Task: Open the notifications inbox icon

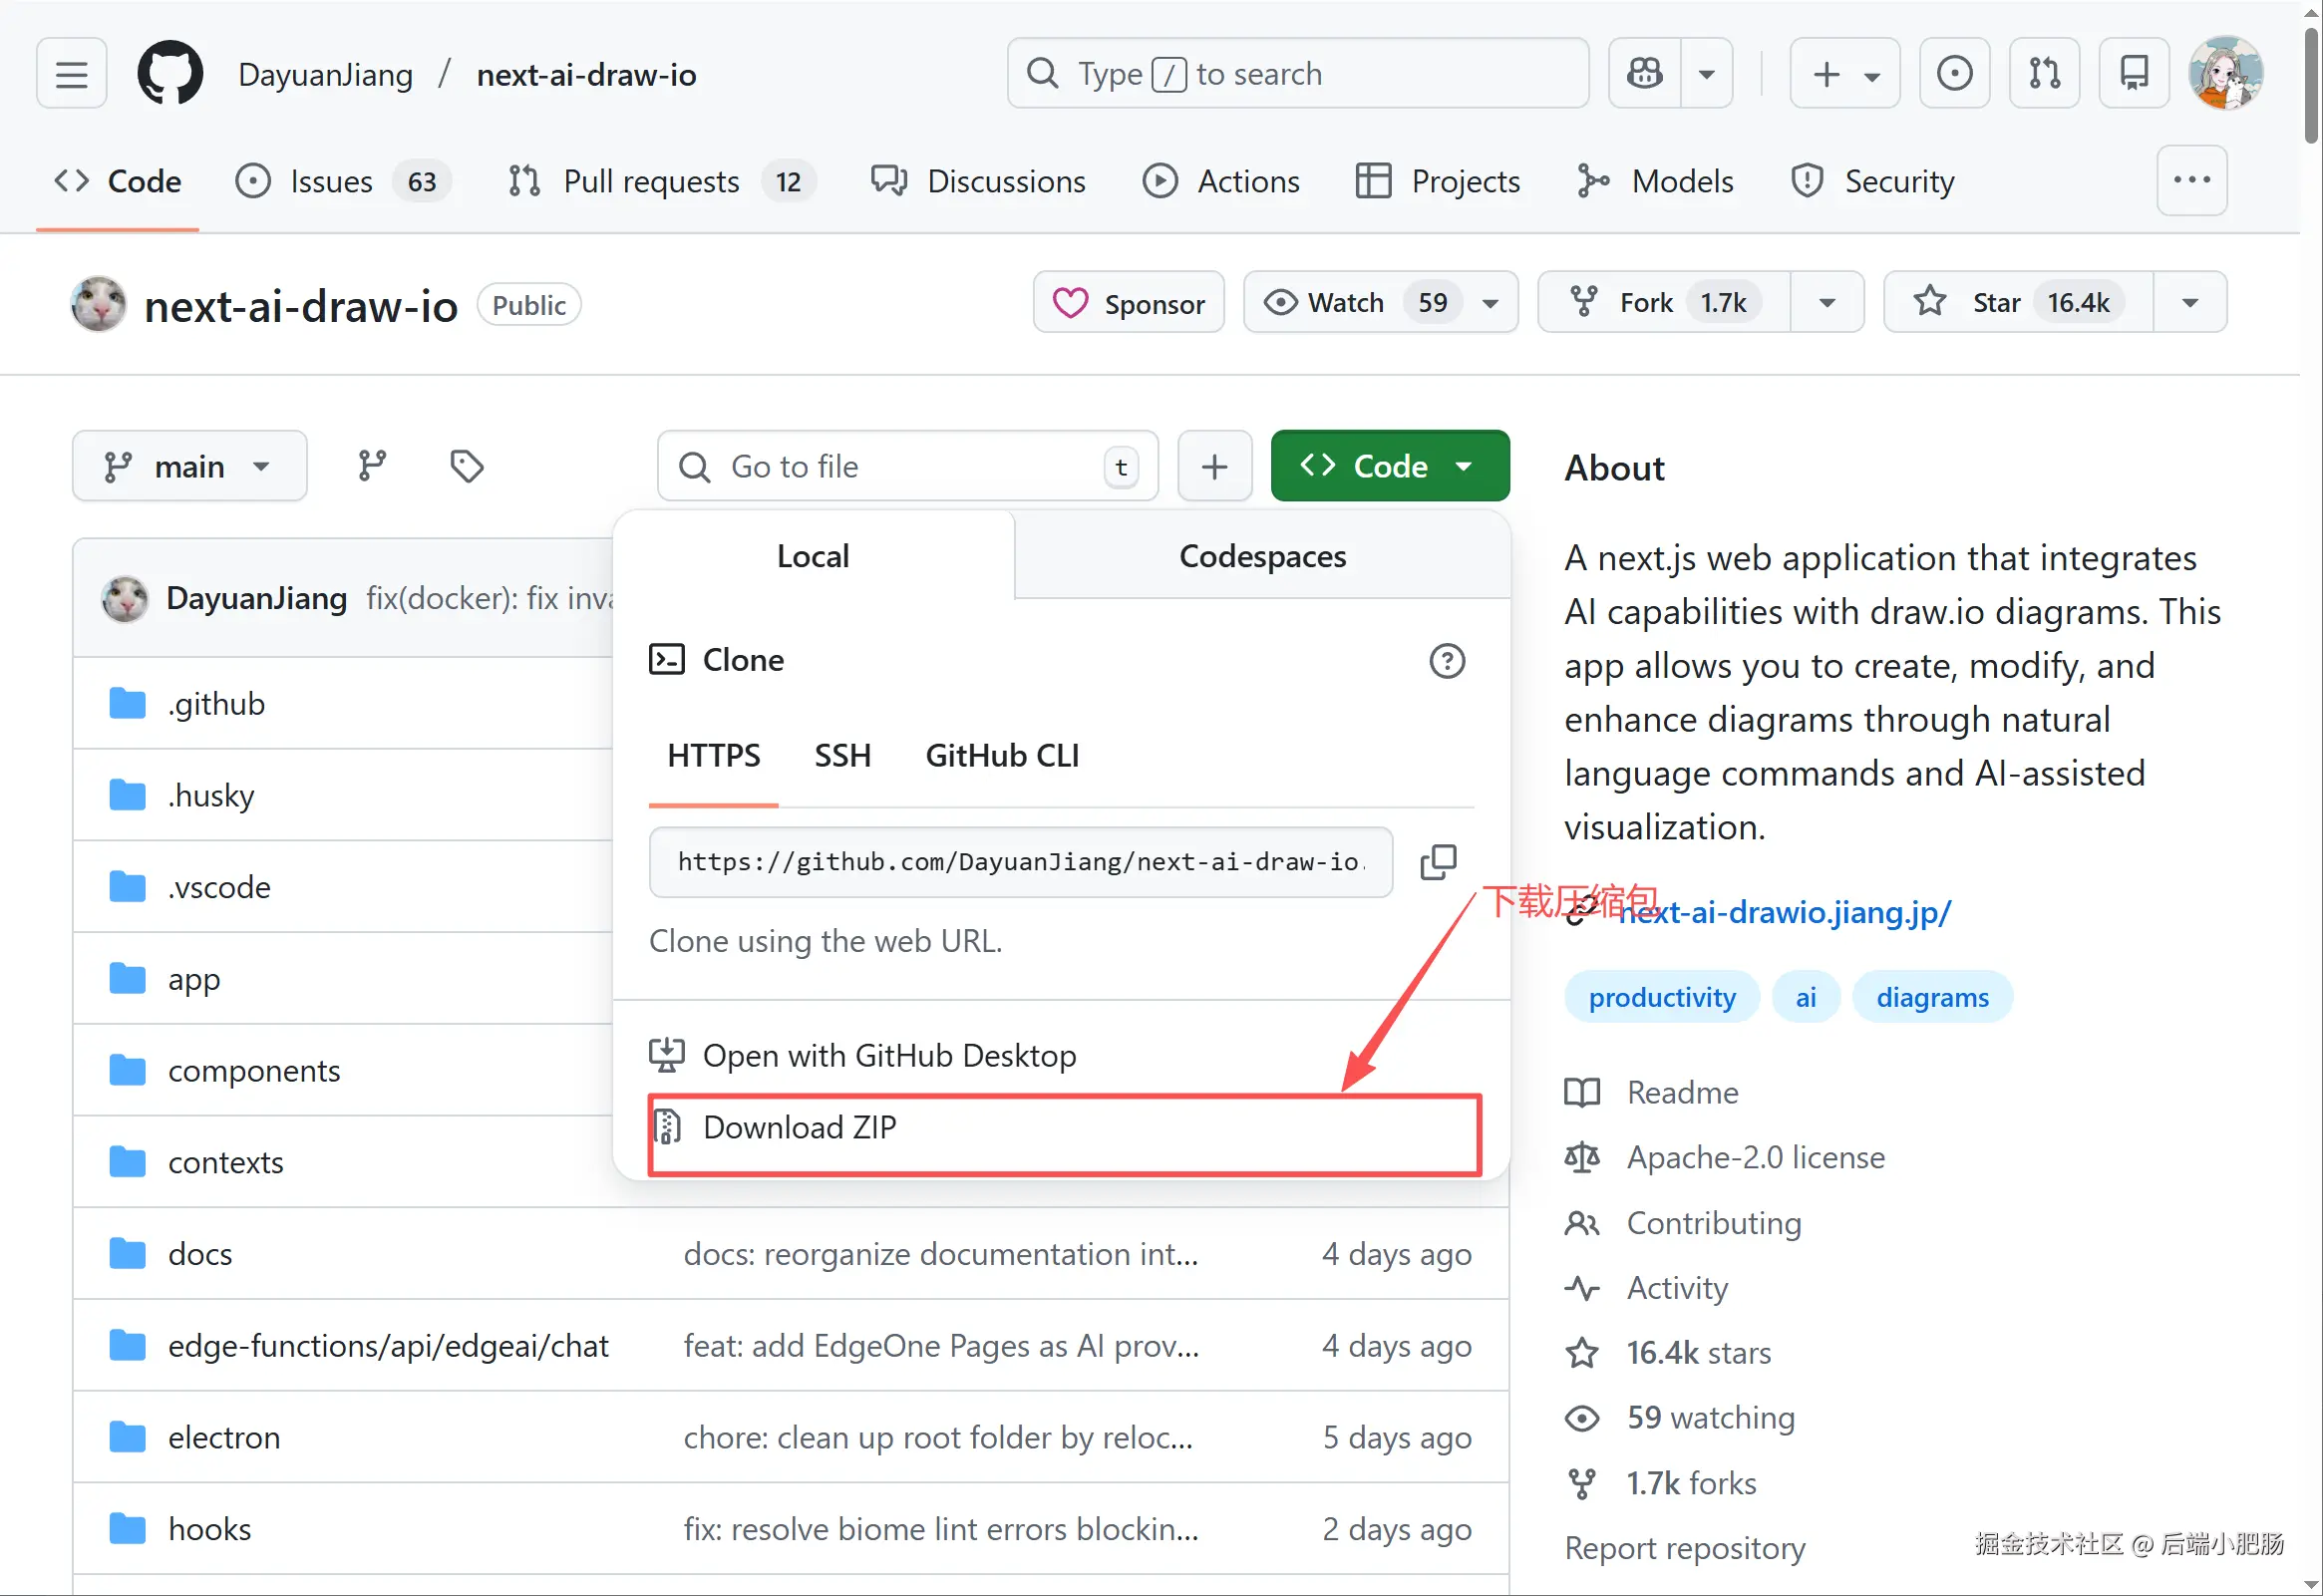Action: click(2133, 74)
